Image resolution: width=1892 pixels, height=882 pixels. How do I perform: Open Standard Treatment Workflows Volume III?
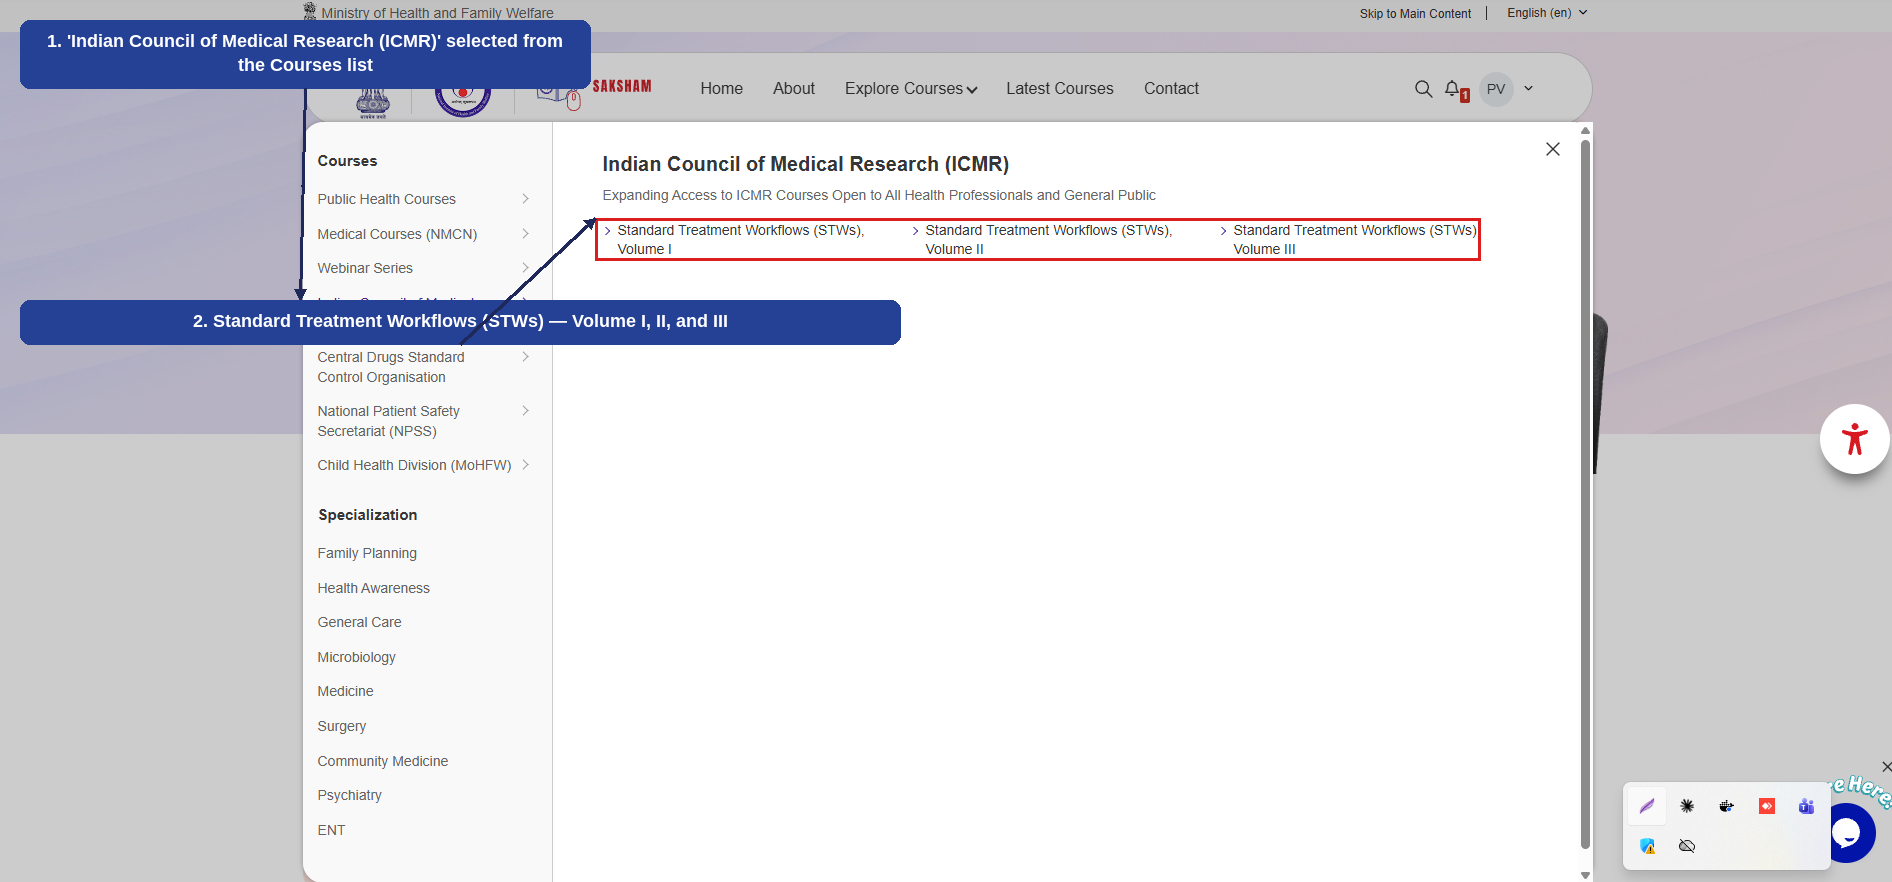click(x=1354, y=240)
